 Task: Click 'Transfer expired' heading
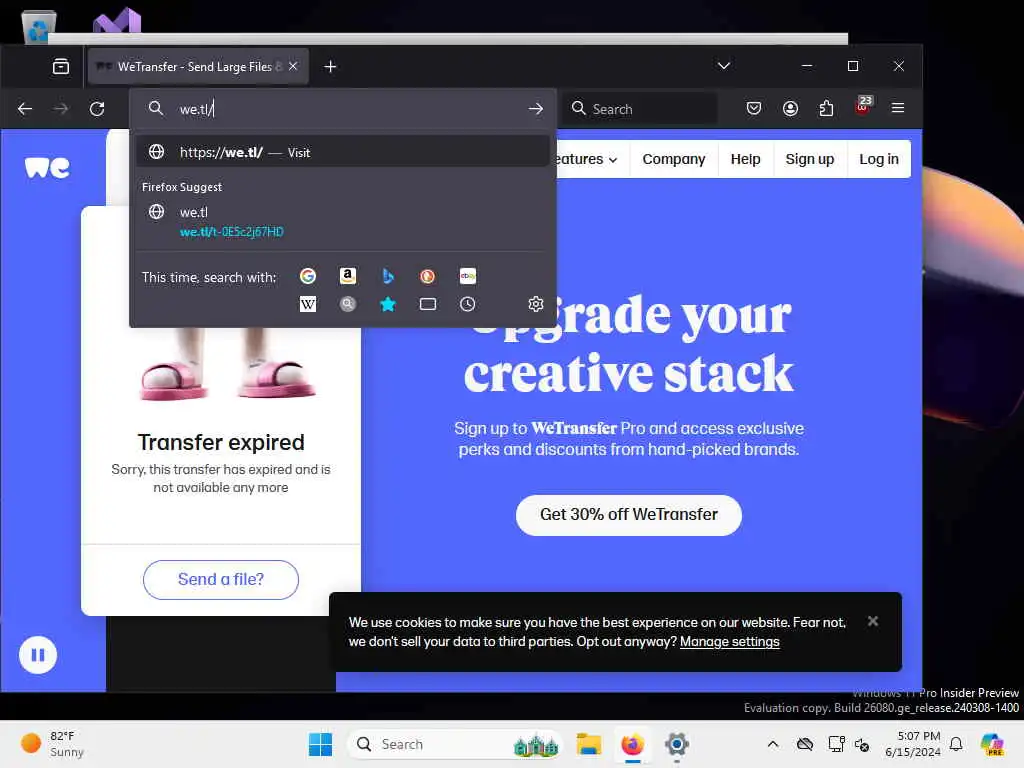click(221, 442)
